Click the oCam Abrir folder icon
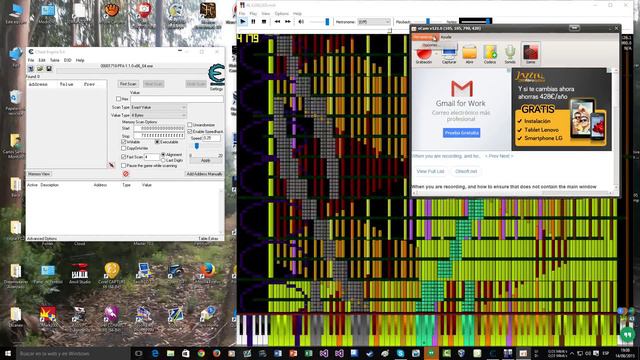The width and height of the screenshot is (640, 360). pos(469,55)
